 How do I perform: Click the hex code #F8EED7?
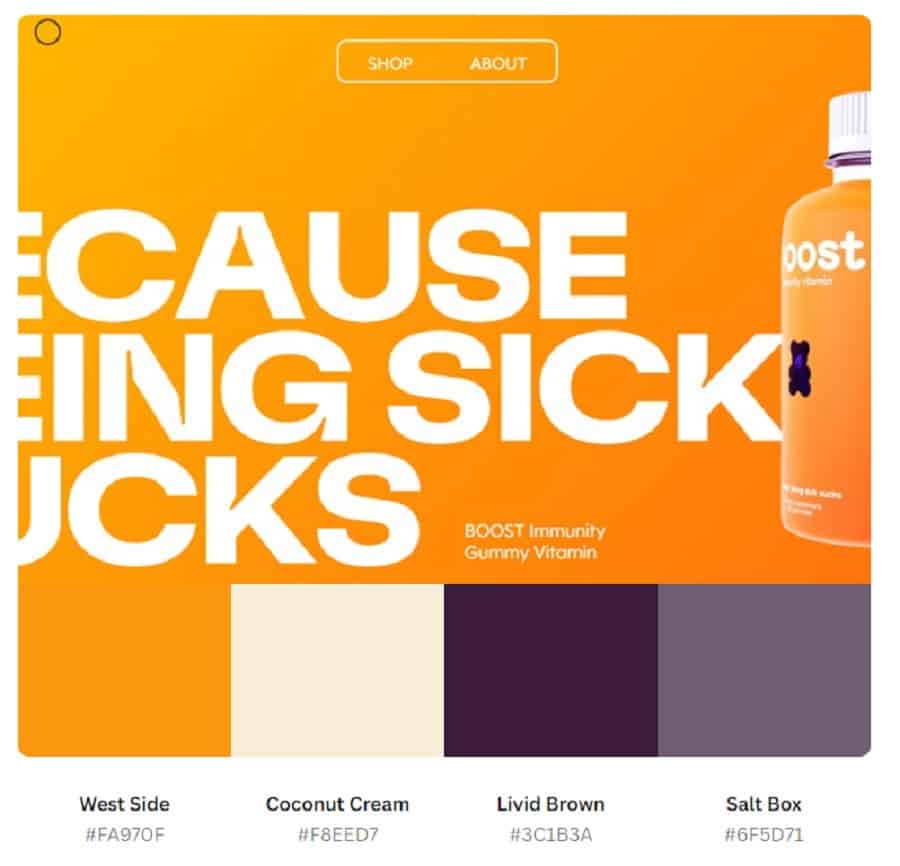pyautogui.click(x=338, y=834)
